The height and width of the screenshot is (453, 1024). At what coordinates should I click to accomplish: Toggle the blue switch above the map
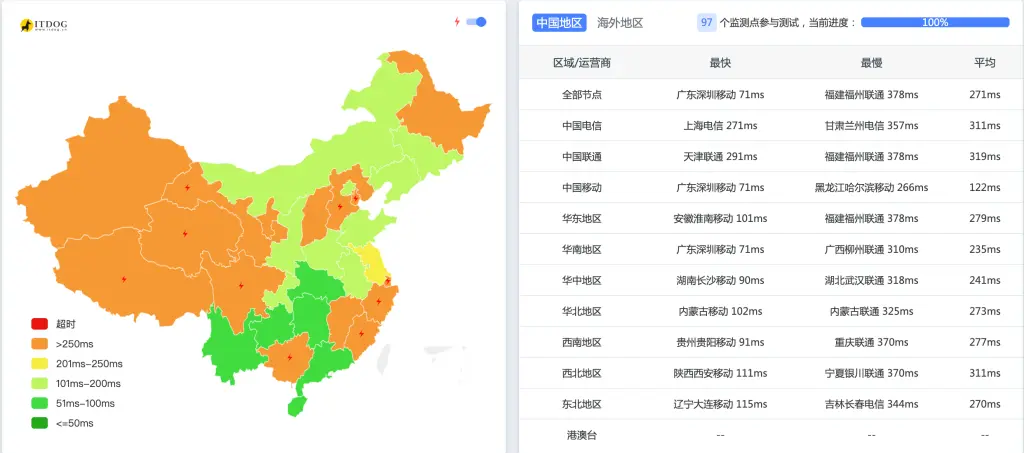[x=477, y=21]
